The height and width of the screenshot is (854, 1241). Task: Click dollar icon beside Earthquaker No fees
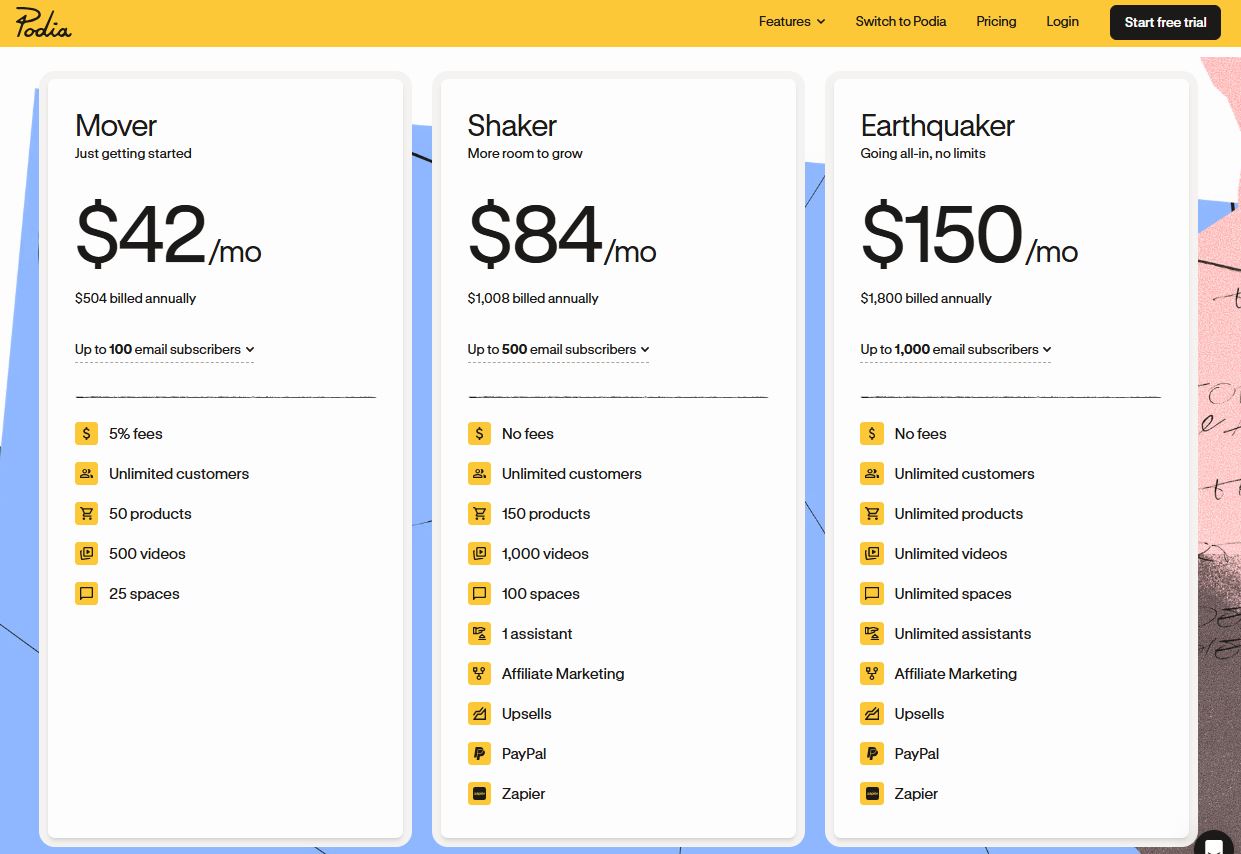tap(872, 434)
